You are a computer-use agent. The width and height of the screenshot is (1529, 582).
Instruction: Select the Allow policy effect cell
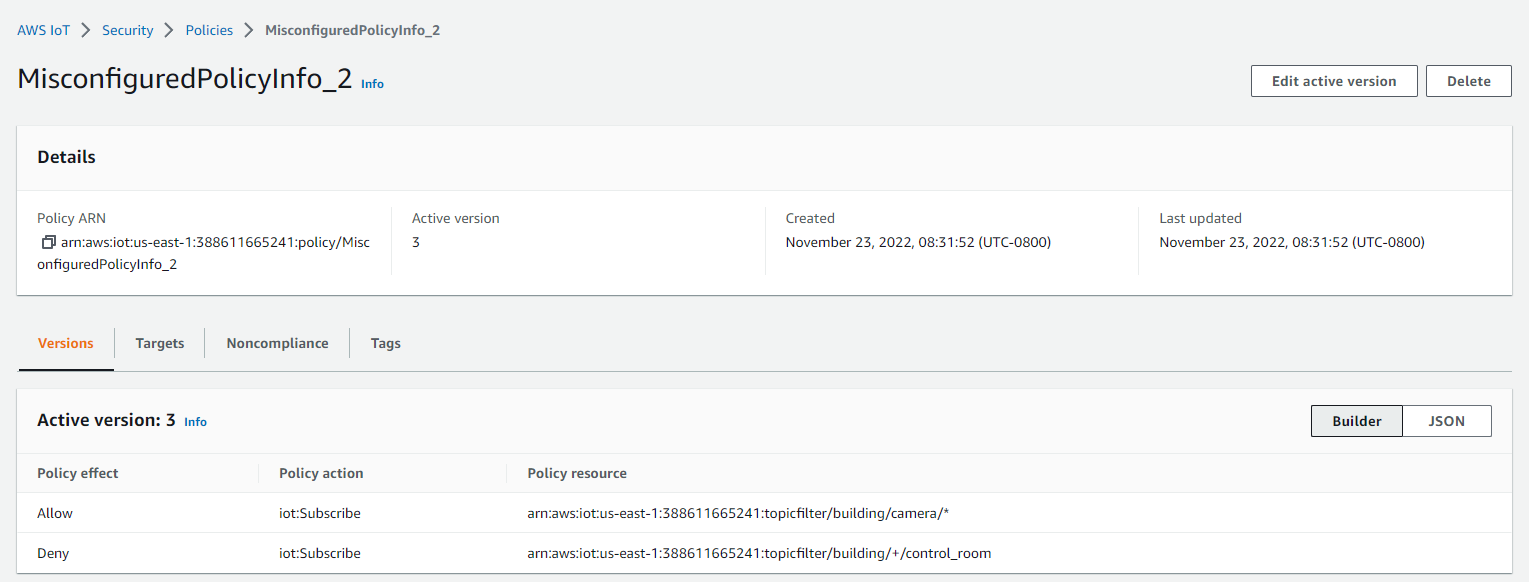point(55,513)
